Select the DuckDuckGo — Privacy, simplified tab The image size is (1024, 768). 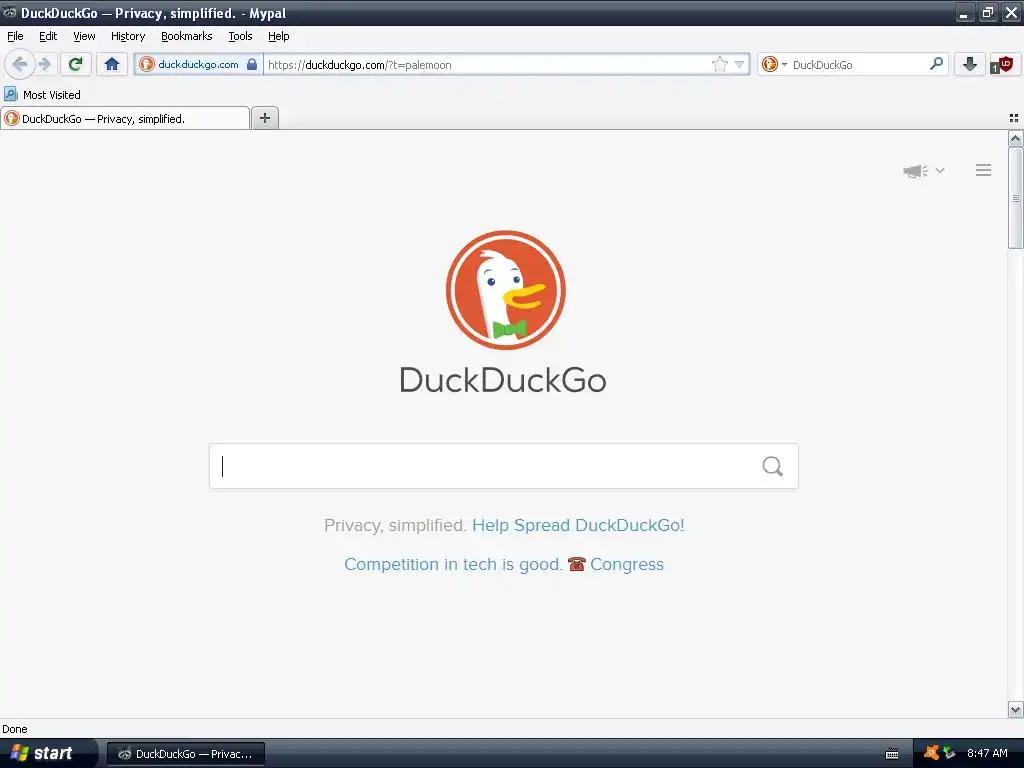click(x=125, y=118)
